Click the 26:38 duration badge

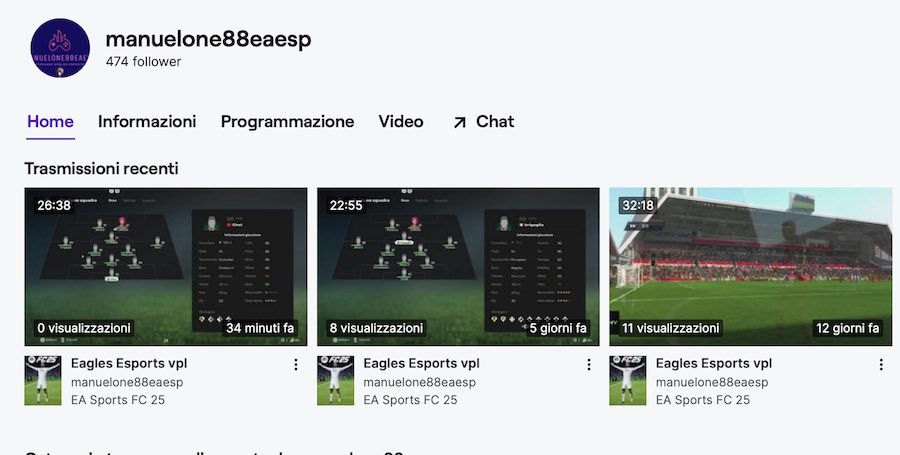pyautogui.click(x=54, y=205)
